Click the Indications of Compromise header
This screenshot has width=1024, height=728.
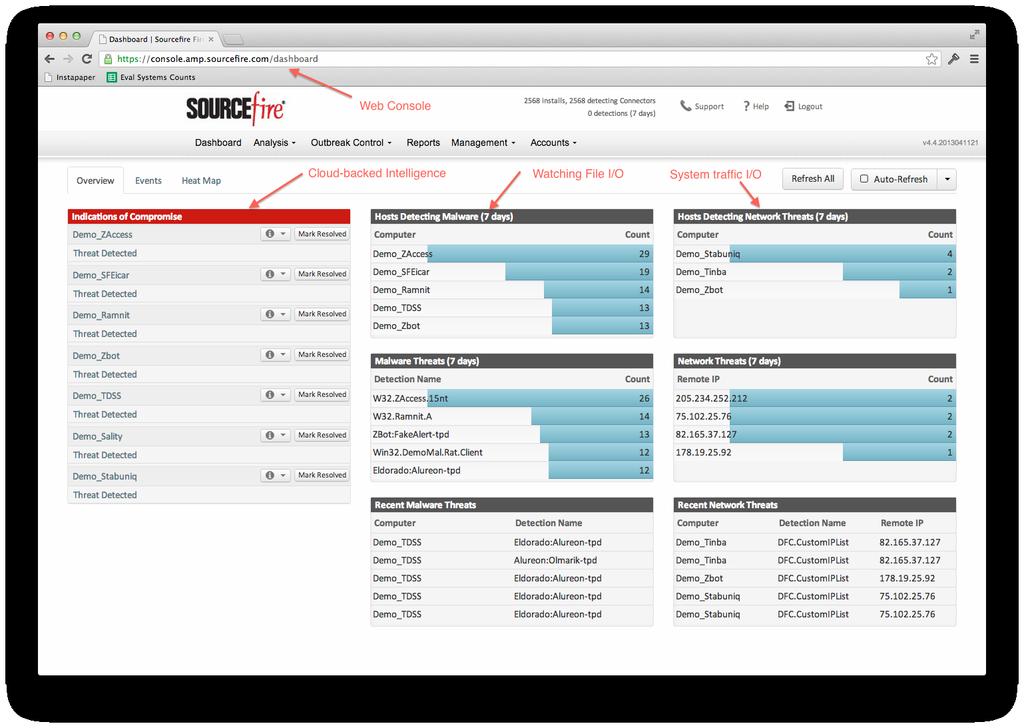(209, 217)
